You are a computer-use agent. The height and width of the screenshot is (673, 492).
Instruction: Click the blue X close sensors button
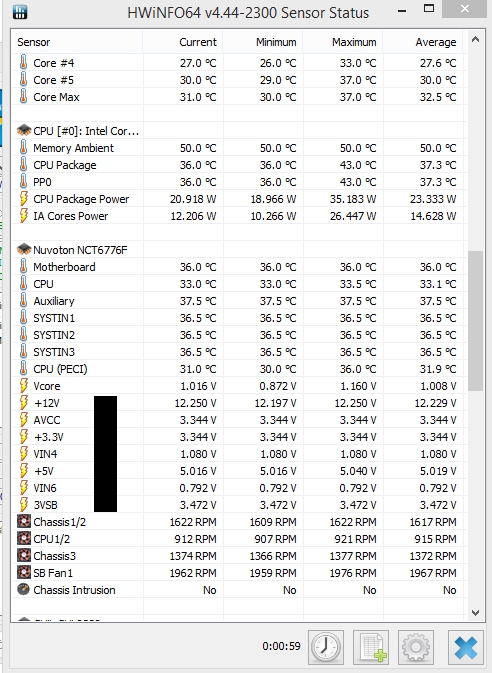[465, 647]
